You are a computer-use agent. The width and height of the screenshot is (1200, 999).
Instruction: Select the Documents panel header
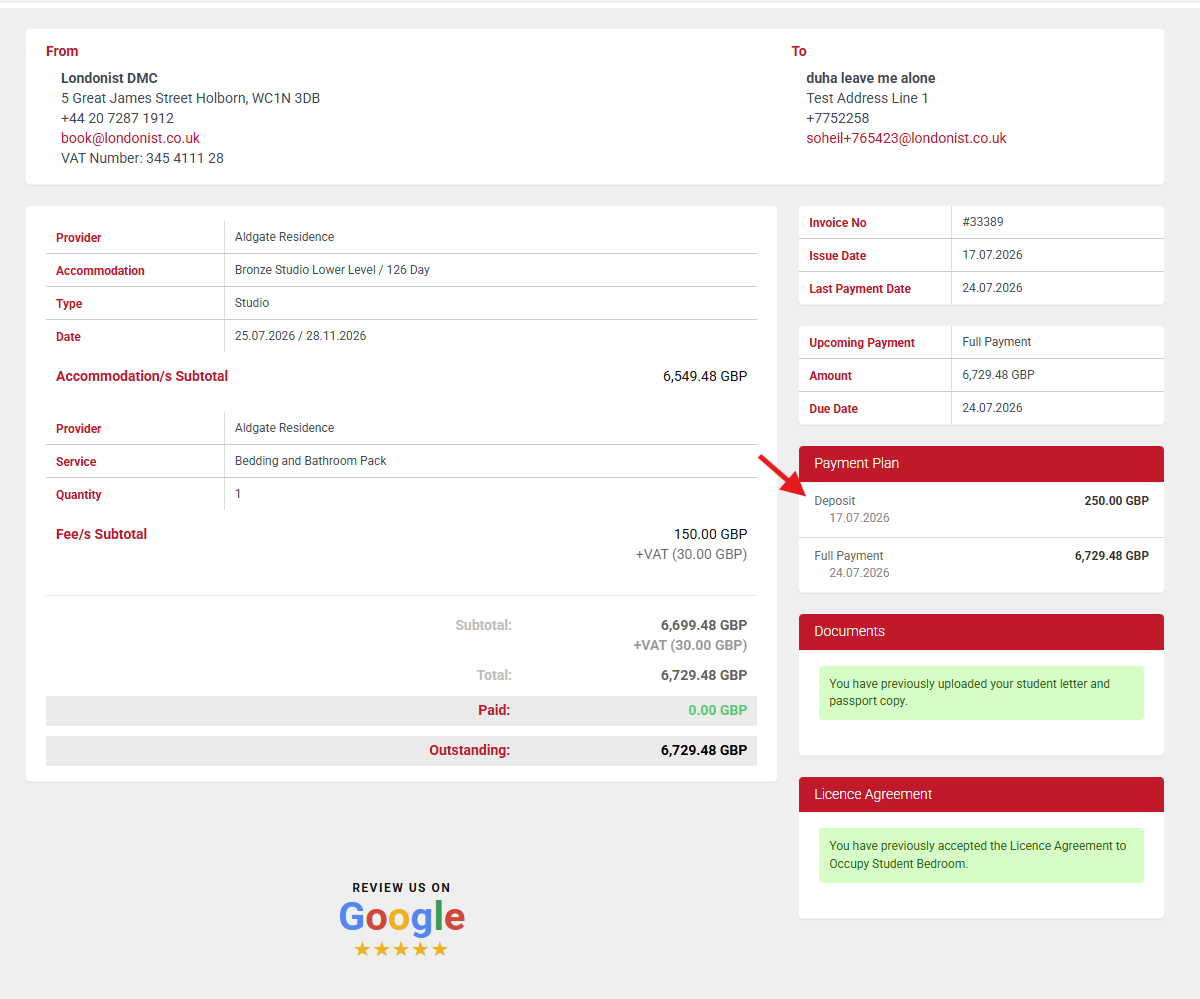[981, 632]
